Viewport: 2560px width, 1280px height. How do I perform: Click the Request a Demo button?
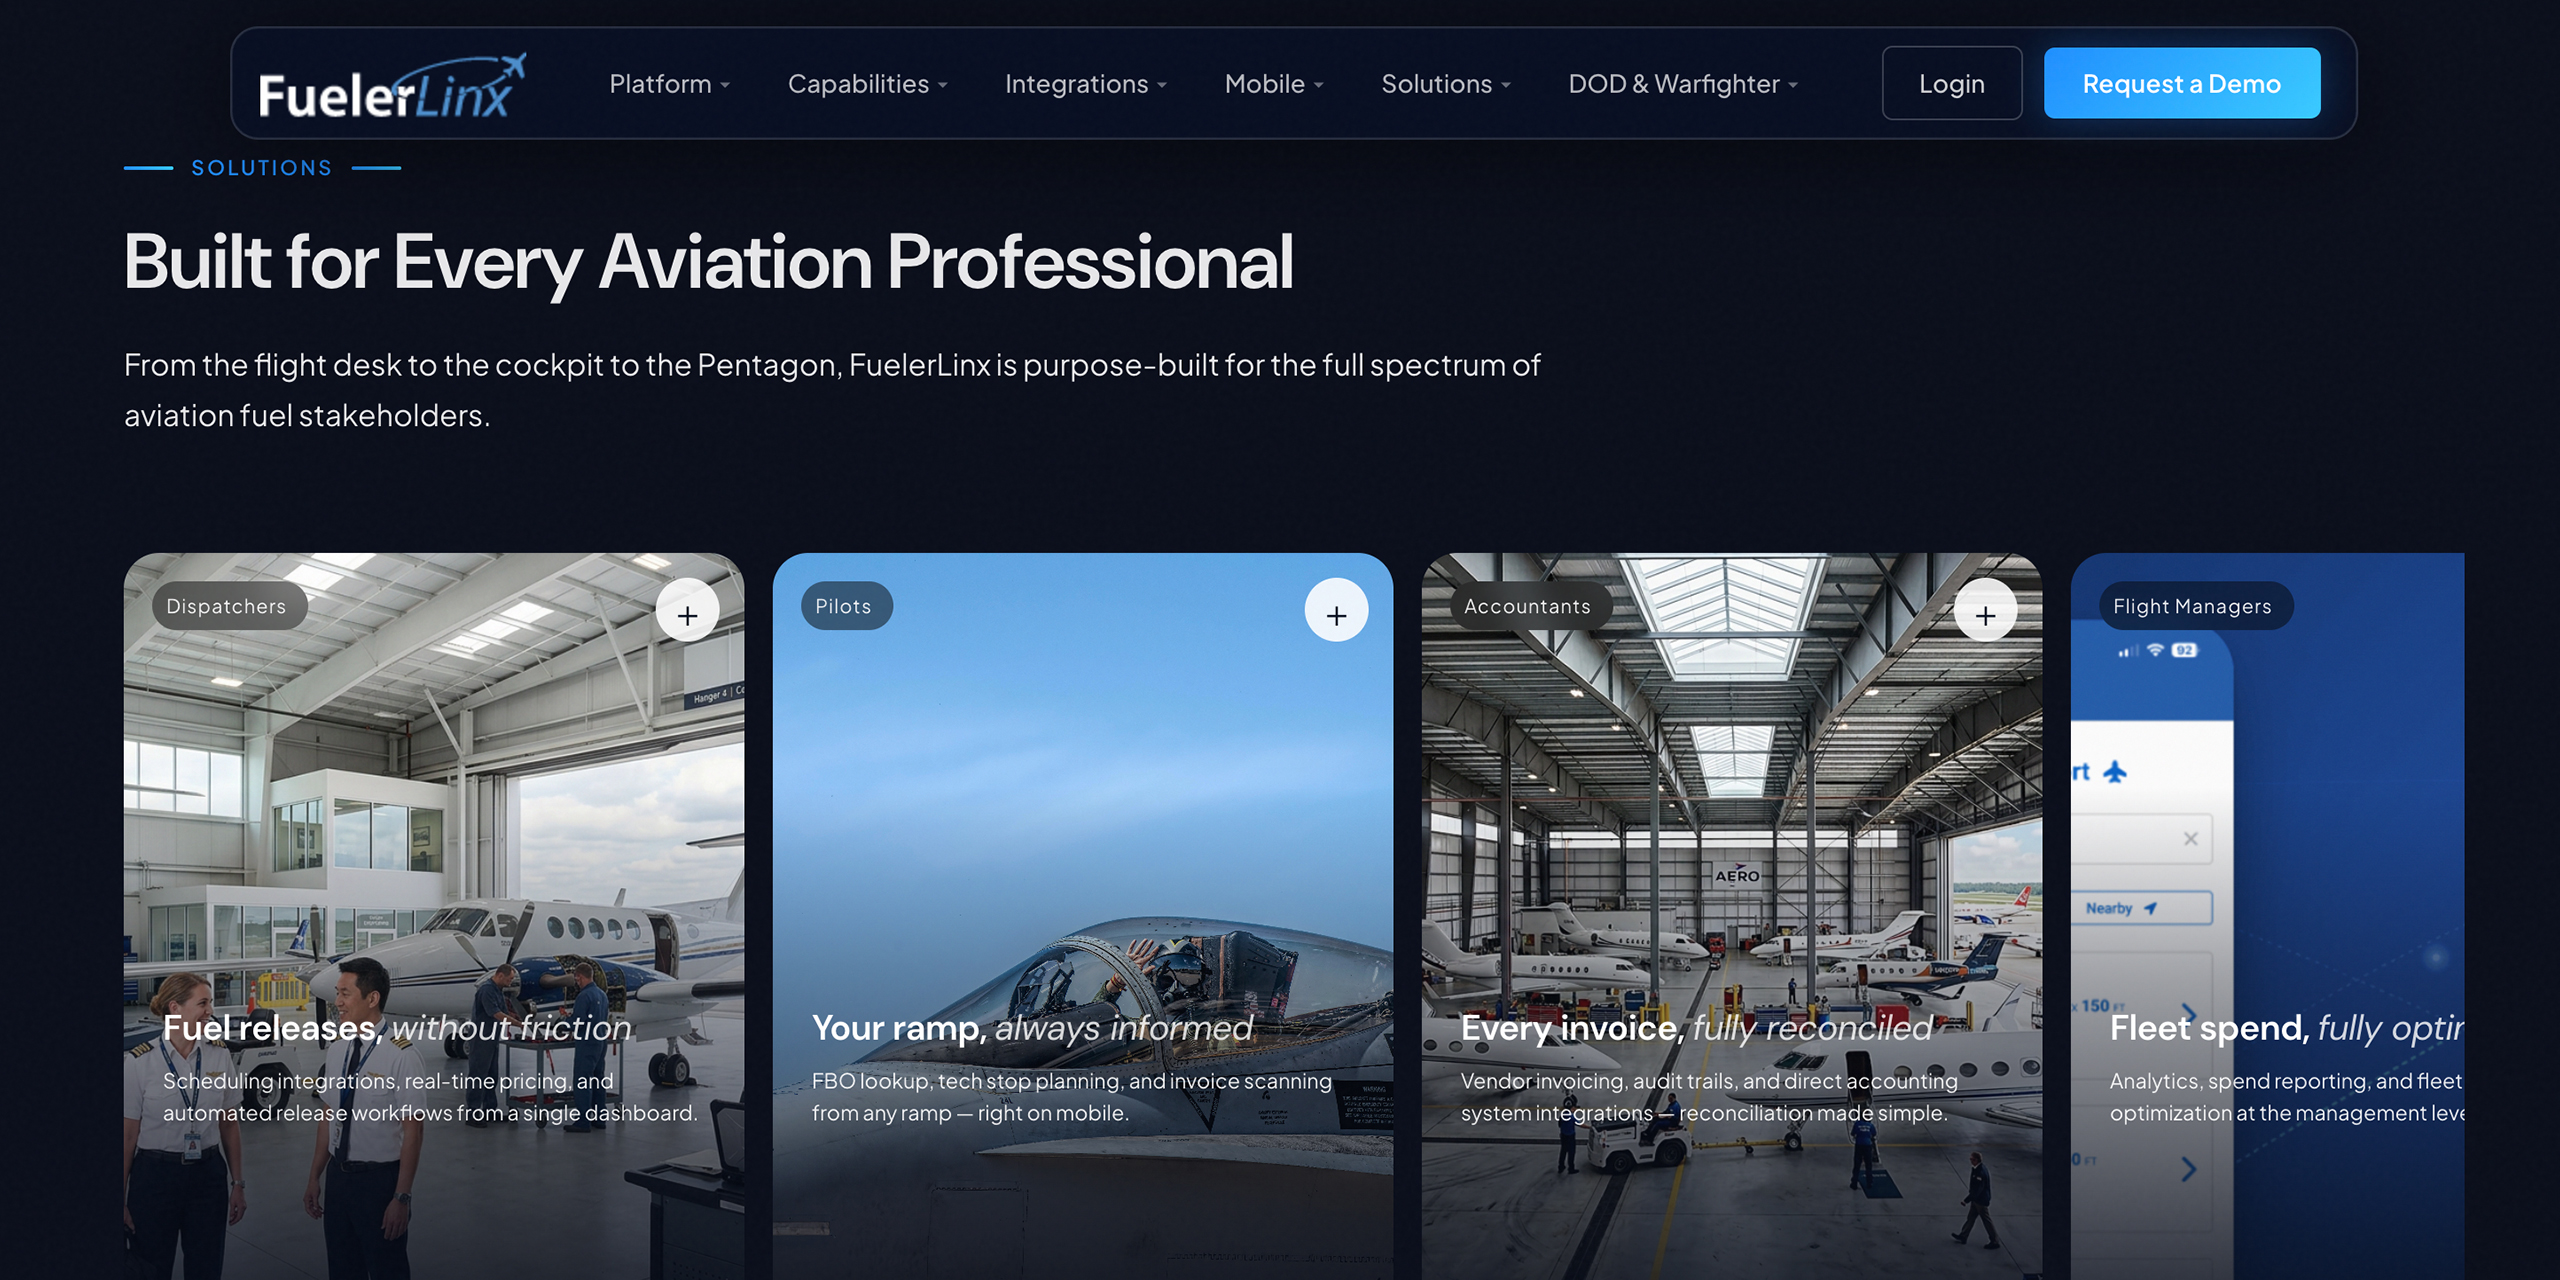pyautogui.click(x=2181, y=84)
